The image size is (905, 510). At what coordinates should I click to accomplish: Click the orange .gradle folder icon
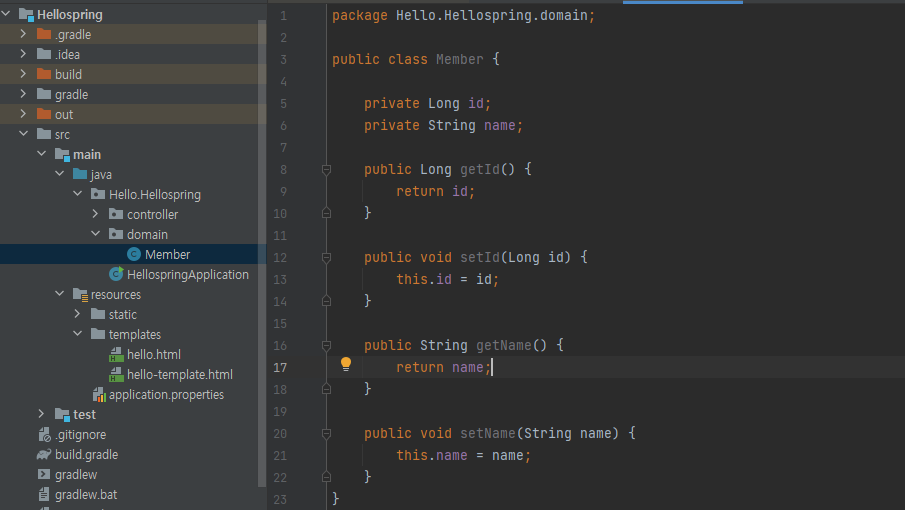[44, 34]
